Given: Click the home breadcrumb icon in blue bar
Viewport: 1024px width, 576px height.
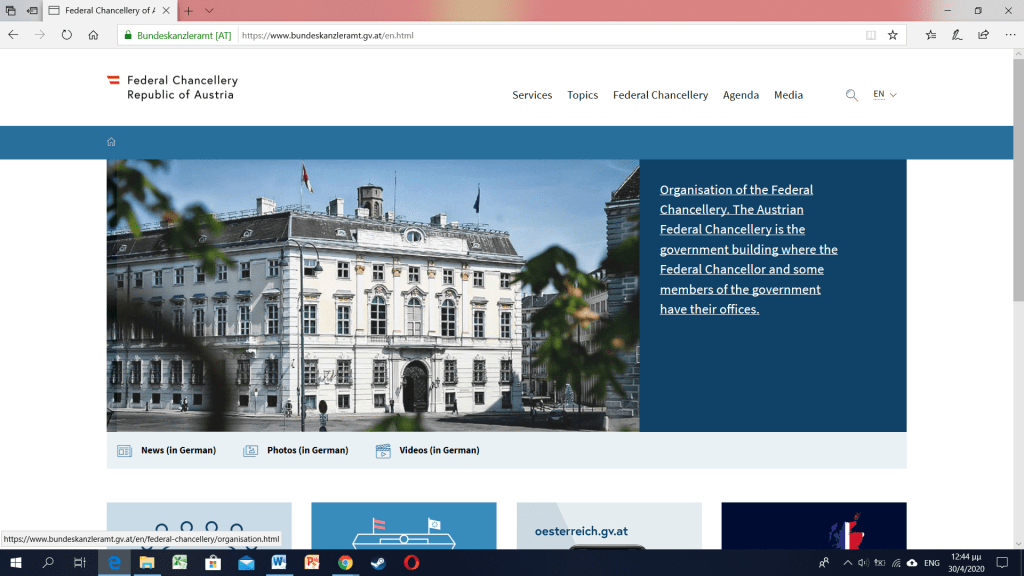Looking at the screenshot, I should pyautogui.click(x=112, y=142).
